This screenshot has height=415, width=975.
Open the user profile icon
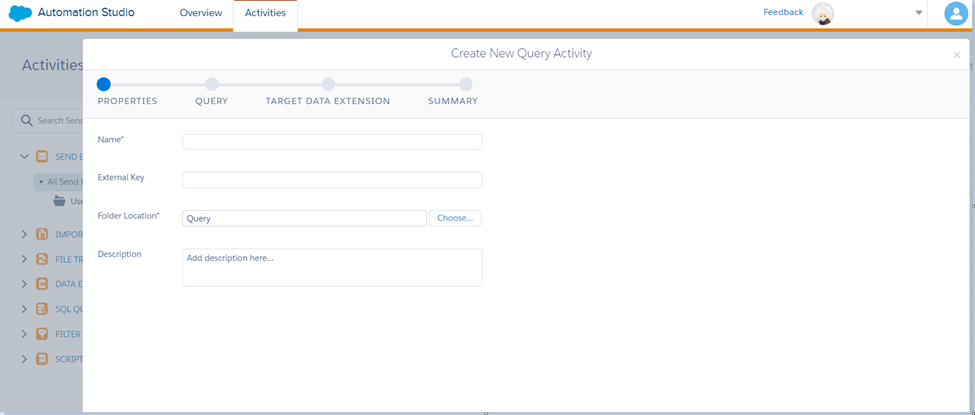coord(956,13)
